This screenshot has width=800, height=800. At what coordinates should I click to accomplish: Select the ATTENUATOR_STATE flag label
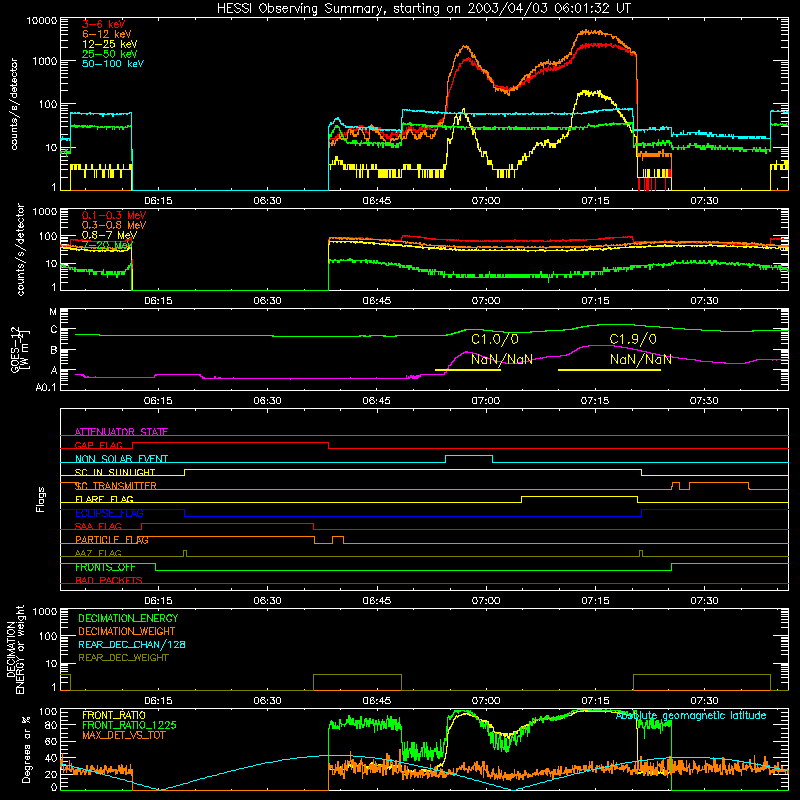click(x=121, y=432)
